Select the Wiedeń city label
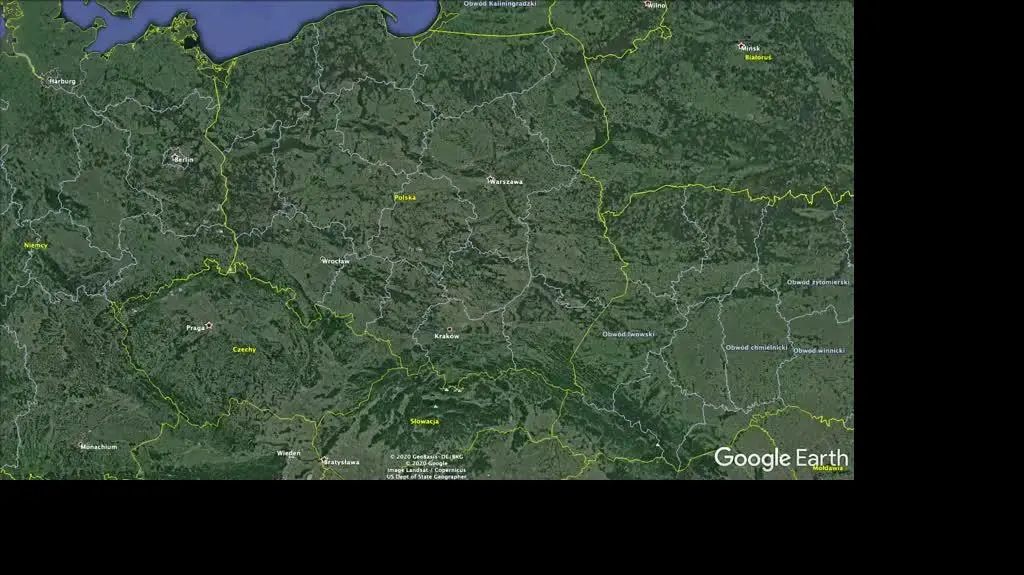The height and width of the screenshot is (575, 1024). click(x=289, y=453)
